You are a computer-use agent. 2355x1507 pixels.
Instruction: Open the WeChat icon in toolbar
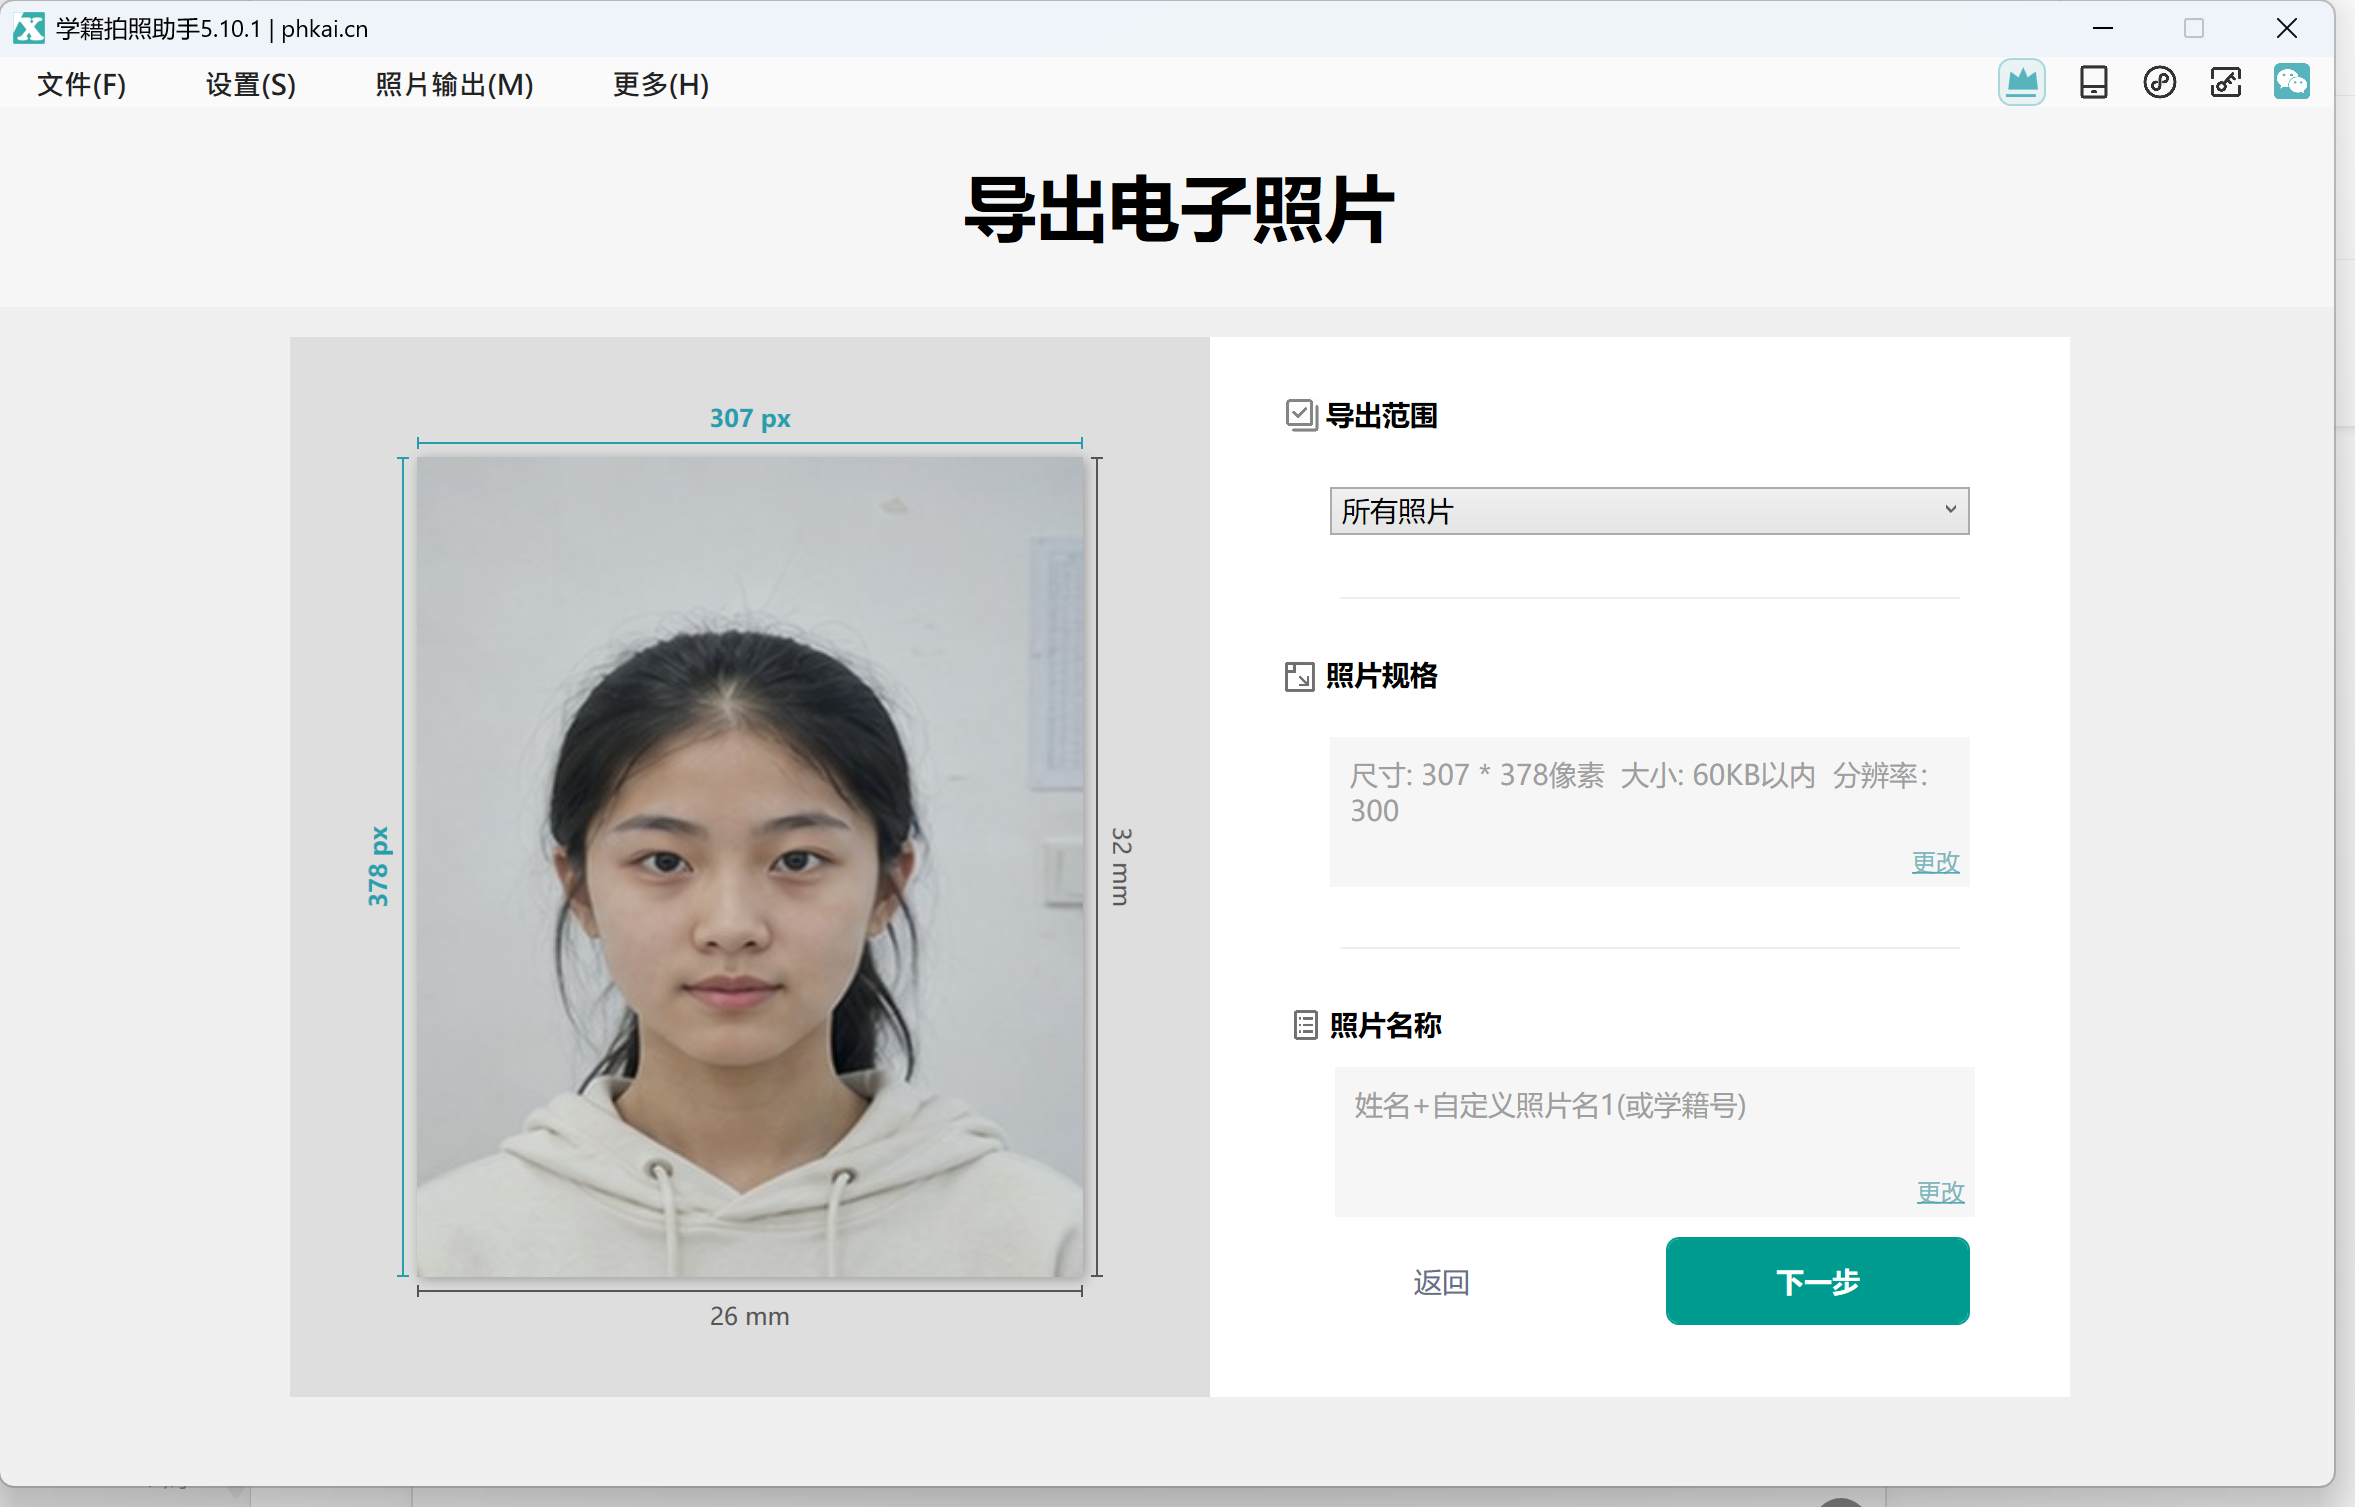2291,82
